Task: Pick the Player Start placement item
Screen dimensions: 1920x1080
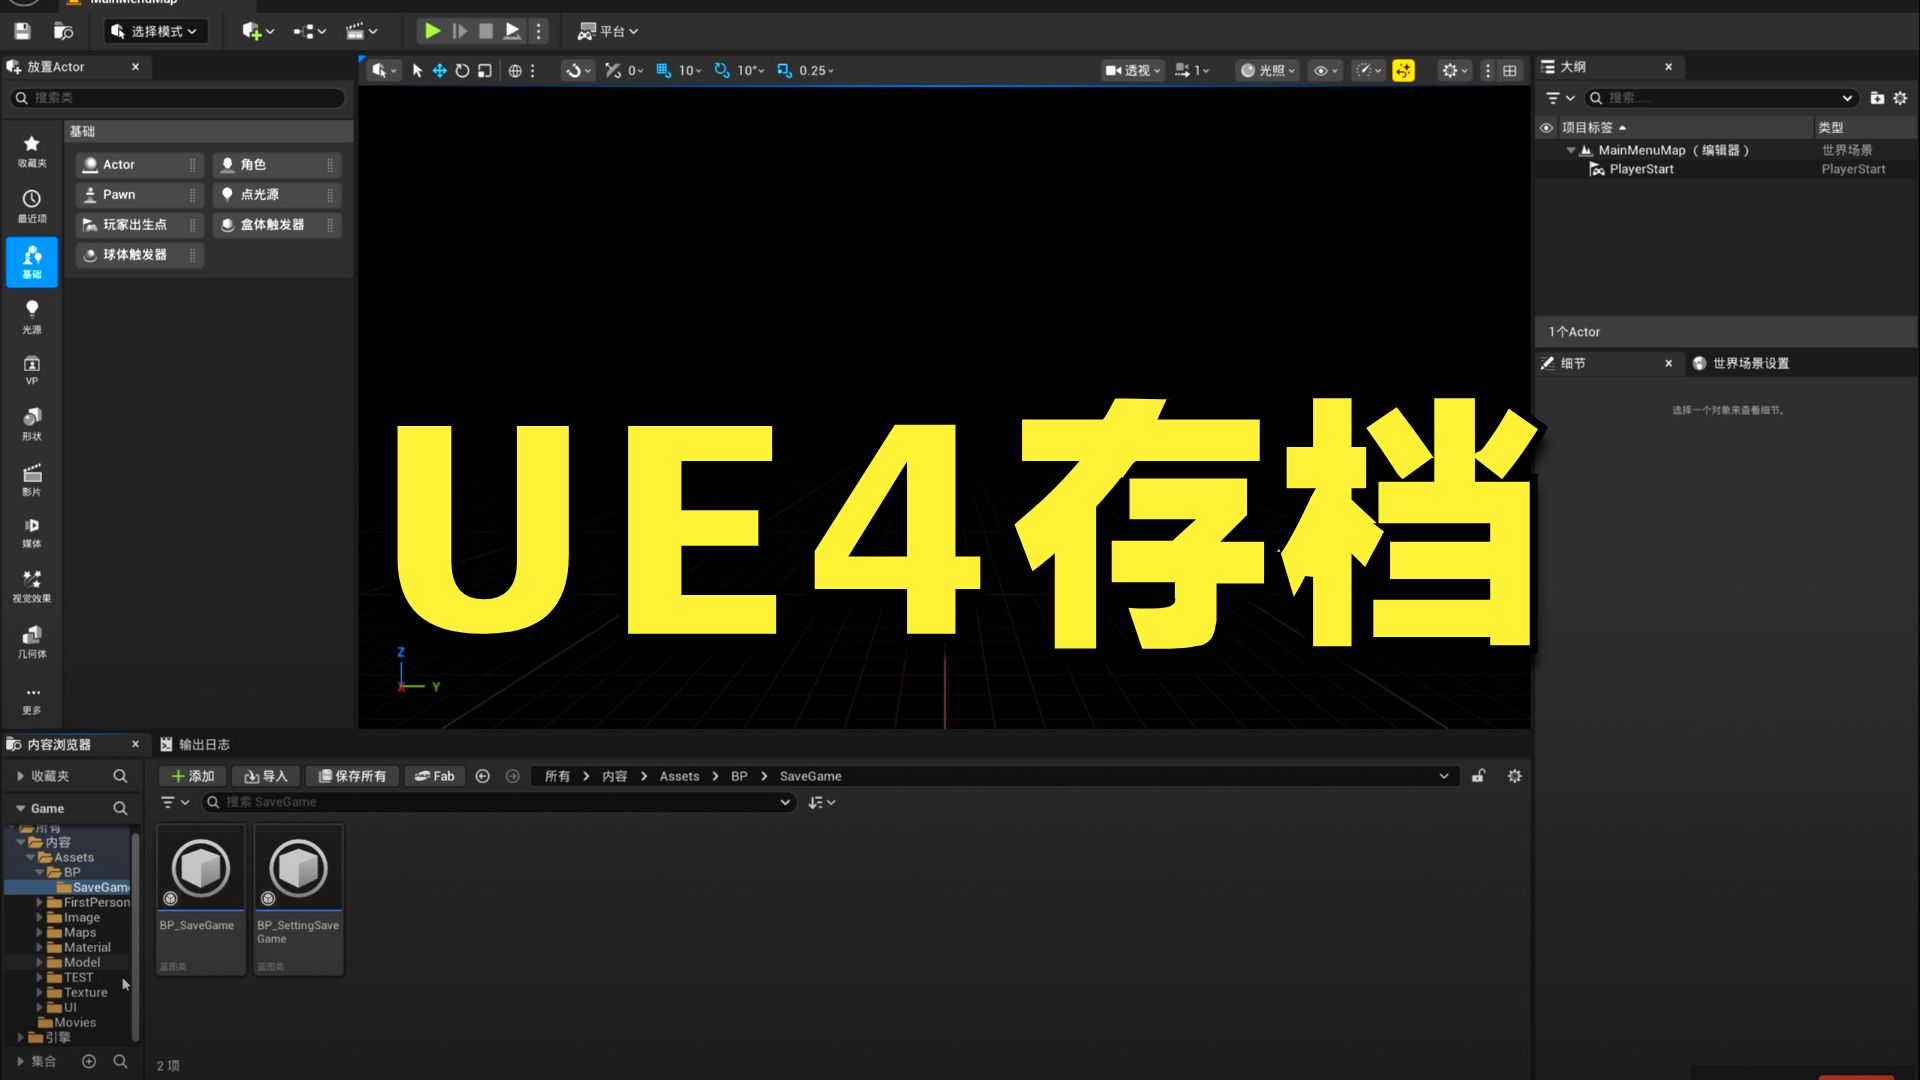Action: coord(139,225)
